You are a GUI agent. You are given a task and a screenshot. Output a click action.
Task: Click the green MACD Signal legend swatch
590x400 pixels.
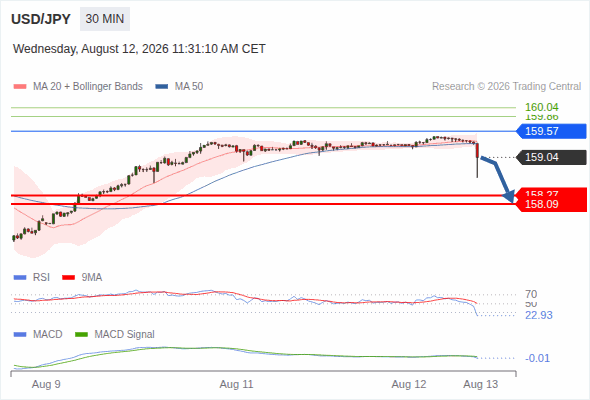81,334
